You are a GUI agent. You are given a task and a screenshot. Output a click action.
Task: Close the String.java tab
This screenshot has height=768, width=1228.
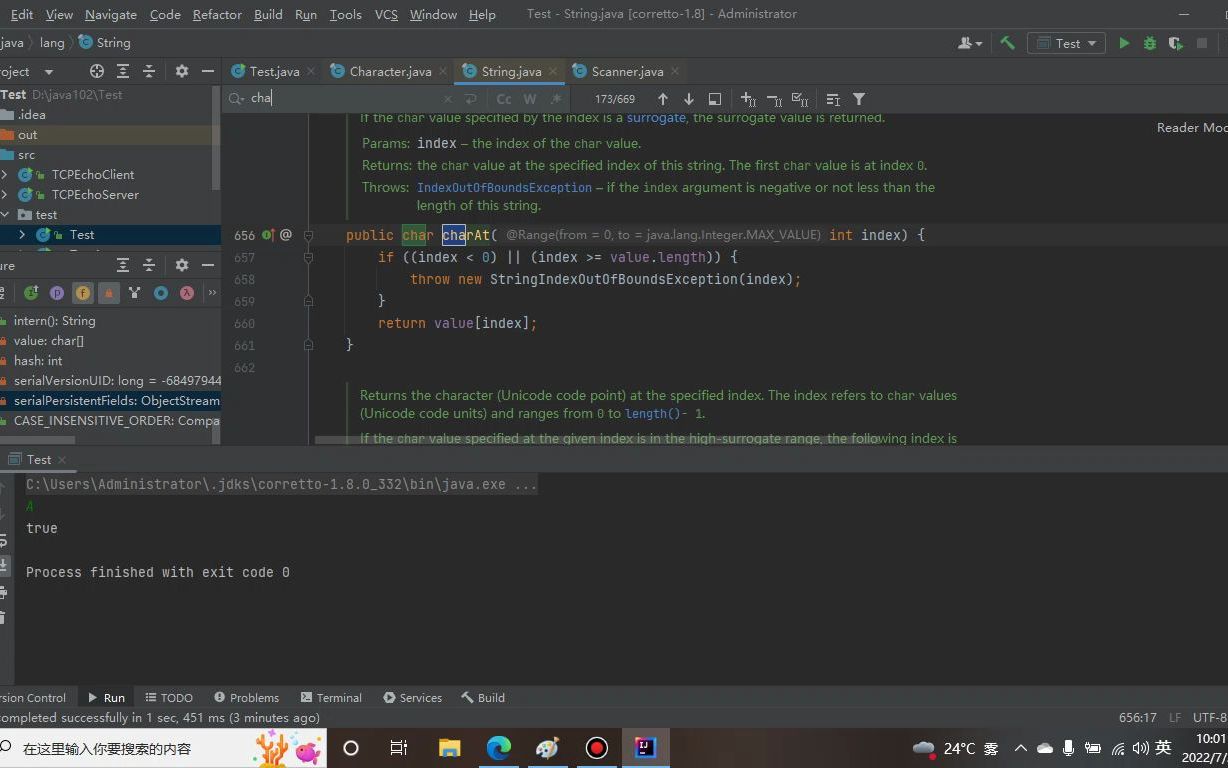click(552, 72)
